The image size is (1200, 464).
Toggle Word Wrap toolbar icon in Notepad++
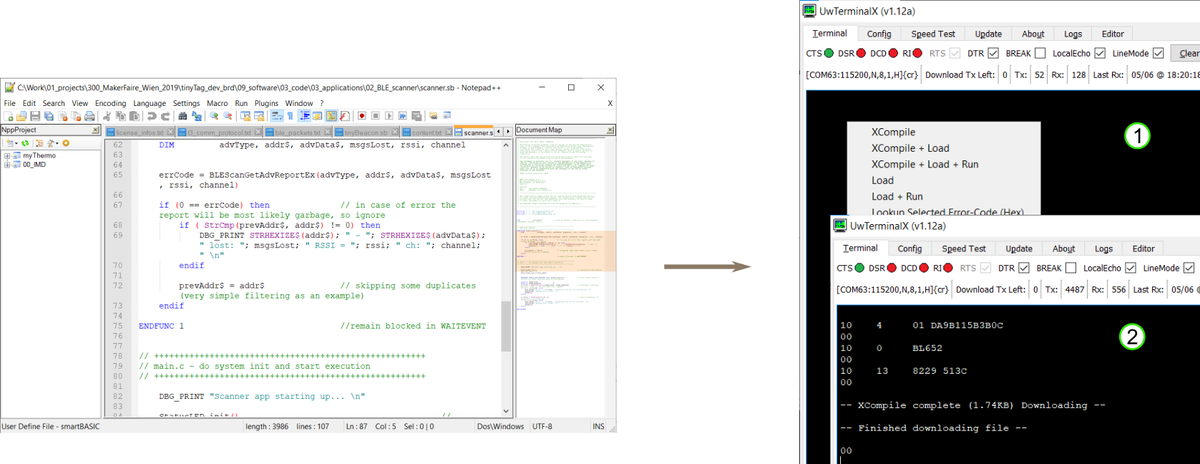click(277, 116)
